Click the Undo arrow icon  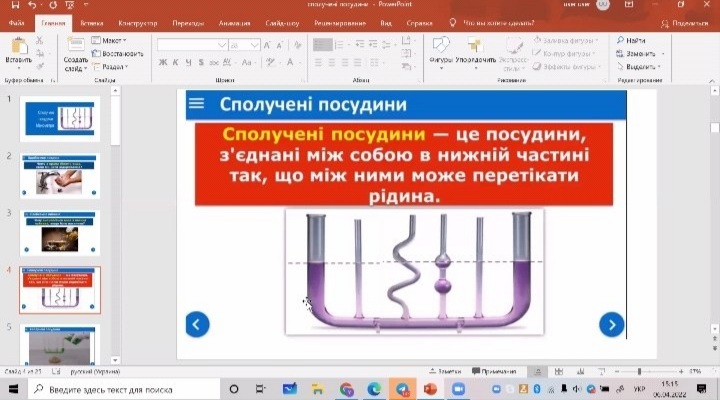[x=32, y=5]
